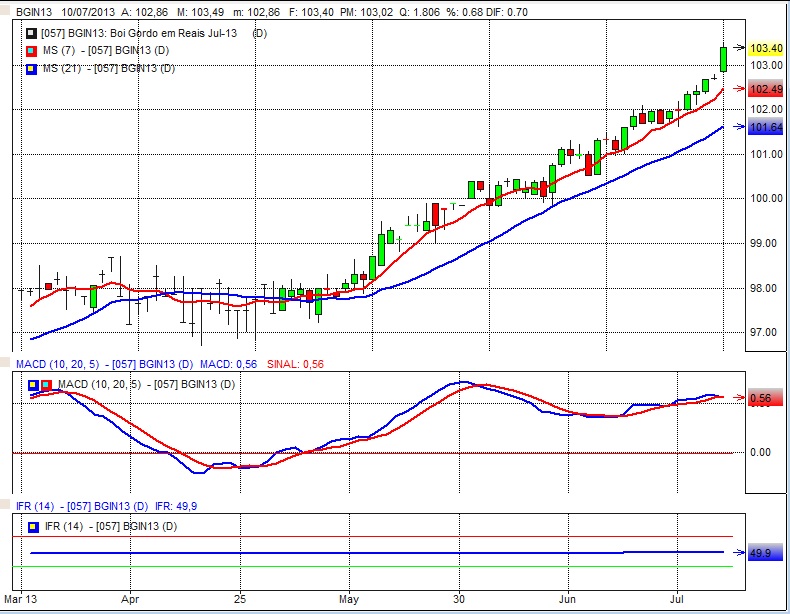790x614 pixels.
Task: Click the red MACD signal legend icon
Action: [45, 385]
